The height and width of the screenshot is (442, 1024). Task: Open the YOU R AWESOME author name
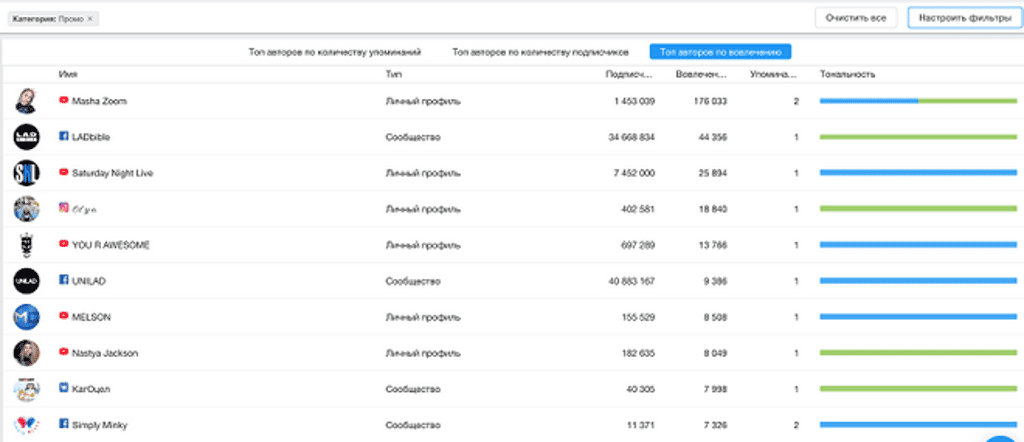tap(110, 245)
